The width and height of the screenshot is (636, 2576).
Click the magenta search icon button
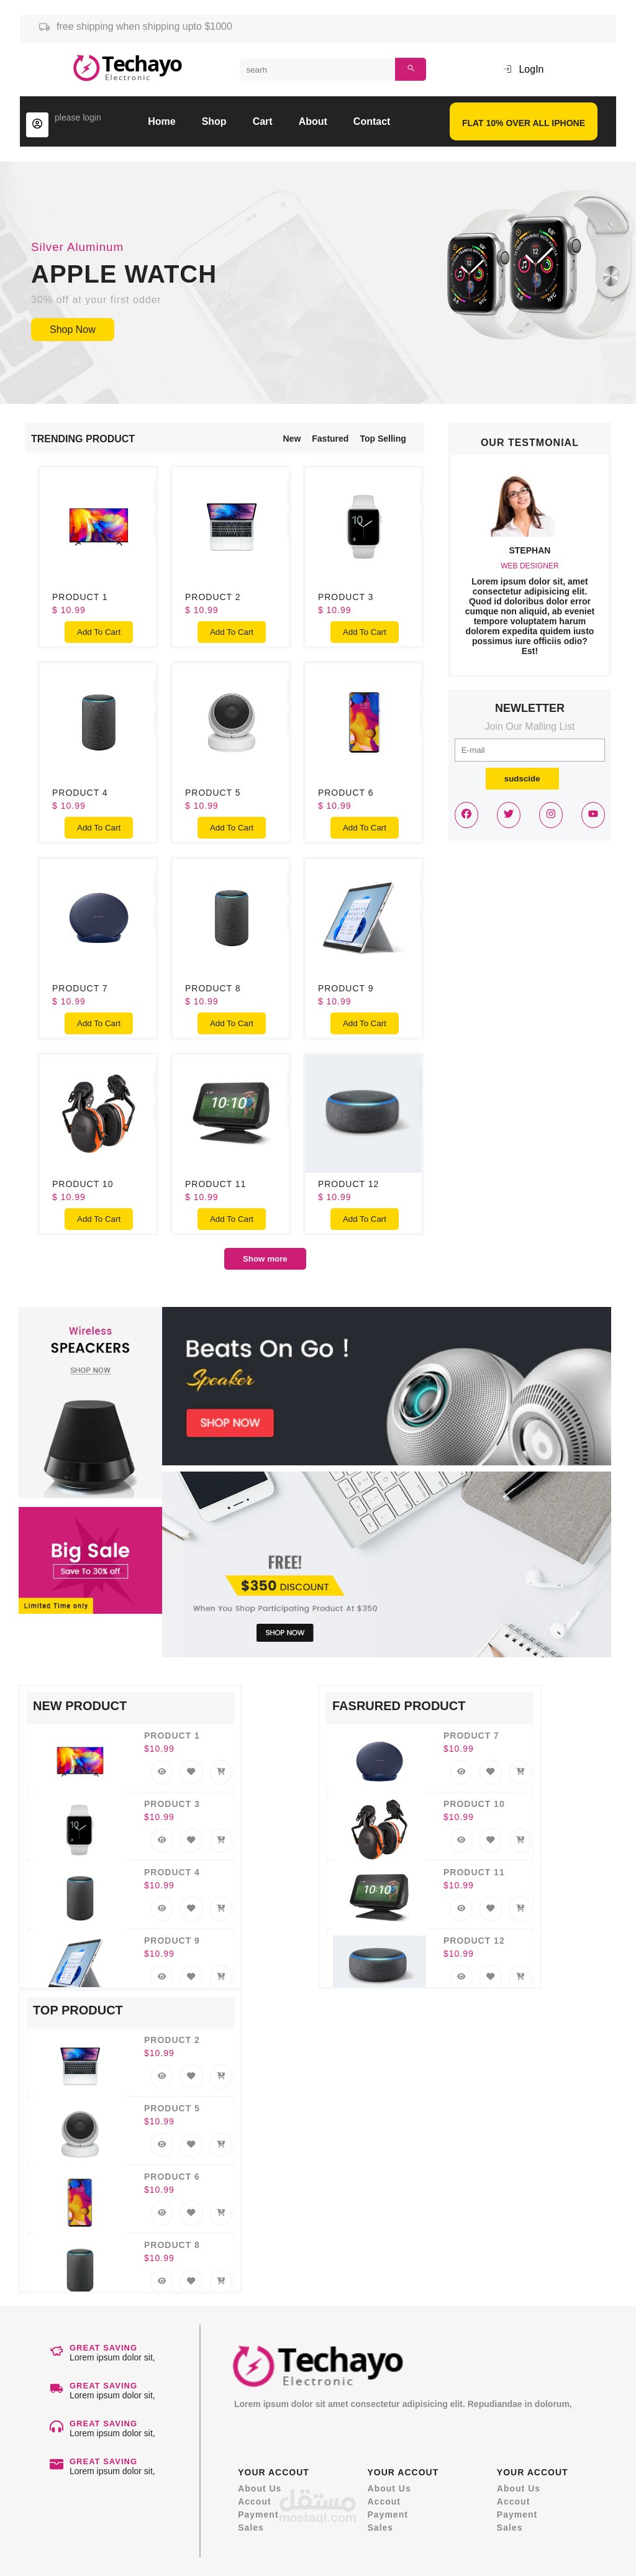click(x=410, y=69)
